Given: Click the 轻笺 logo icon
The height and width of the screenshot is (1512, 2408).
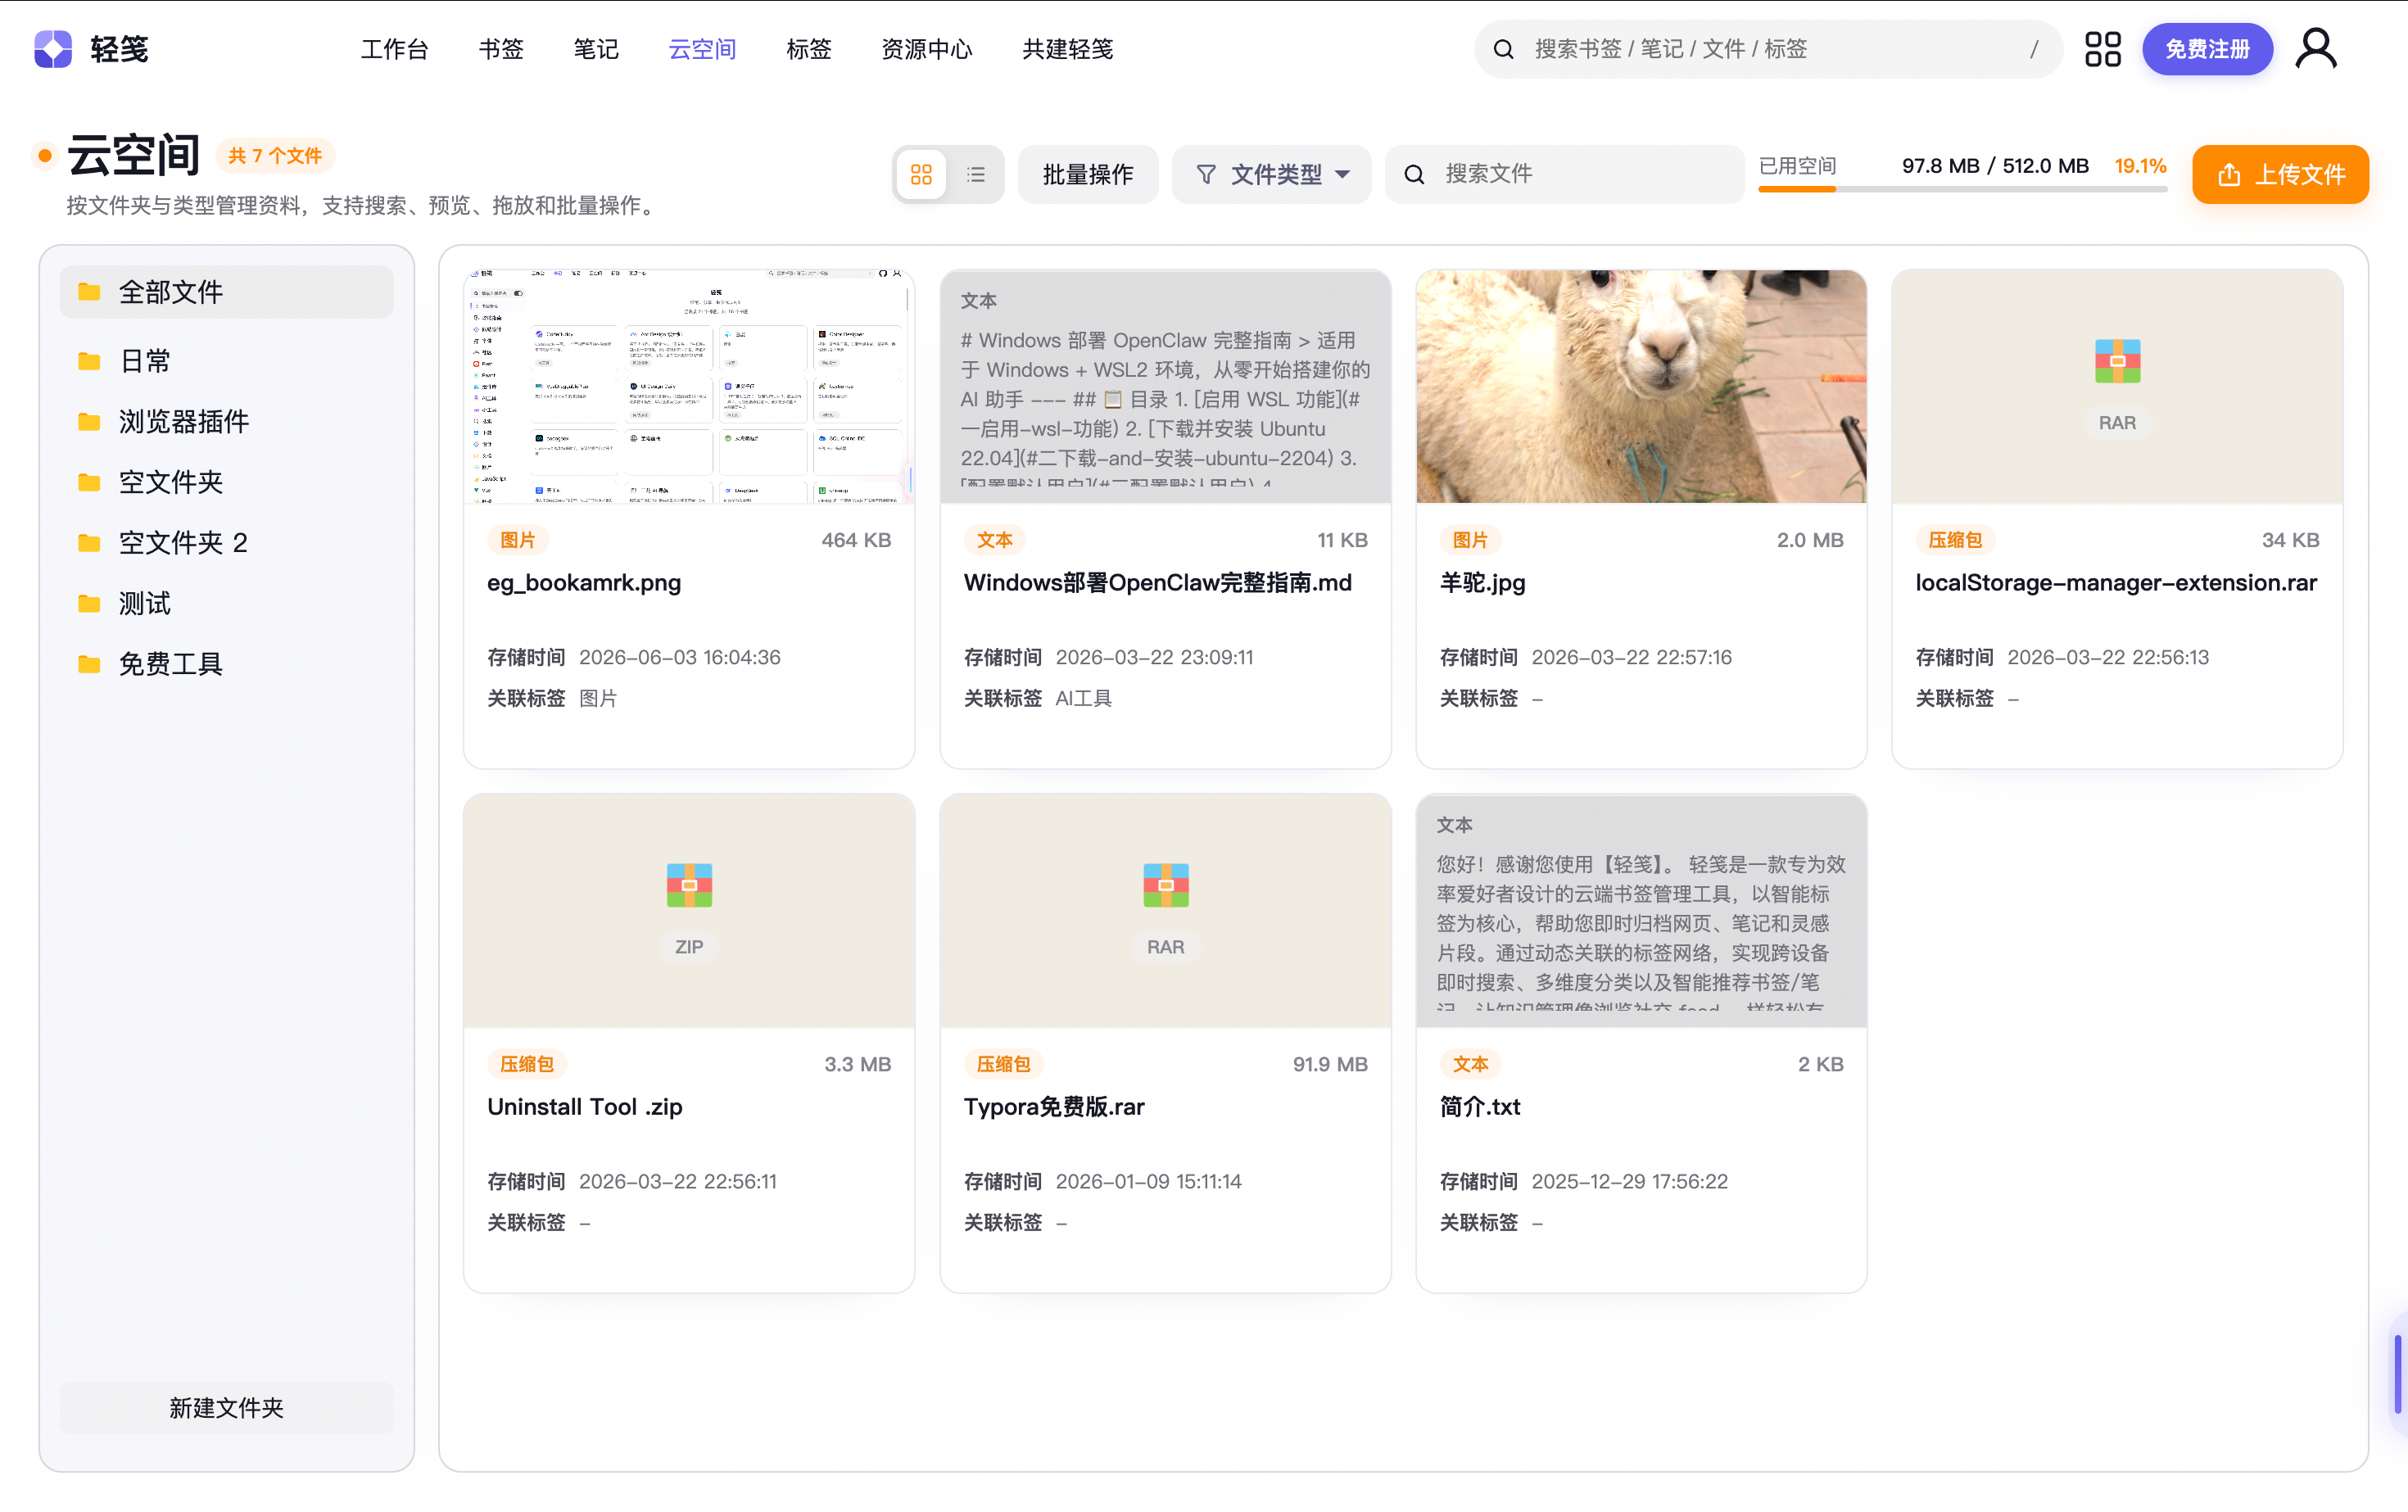Looking at the screenshot, I should 53,48.
